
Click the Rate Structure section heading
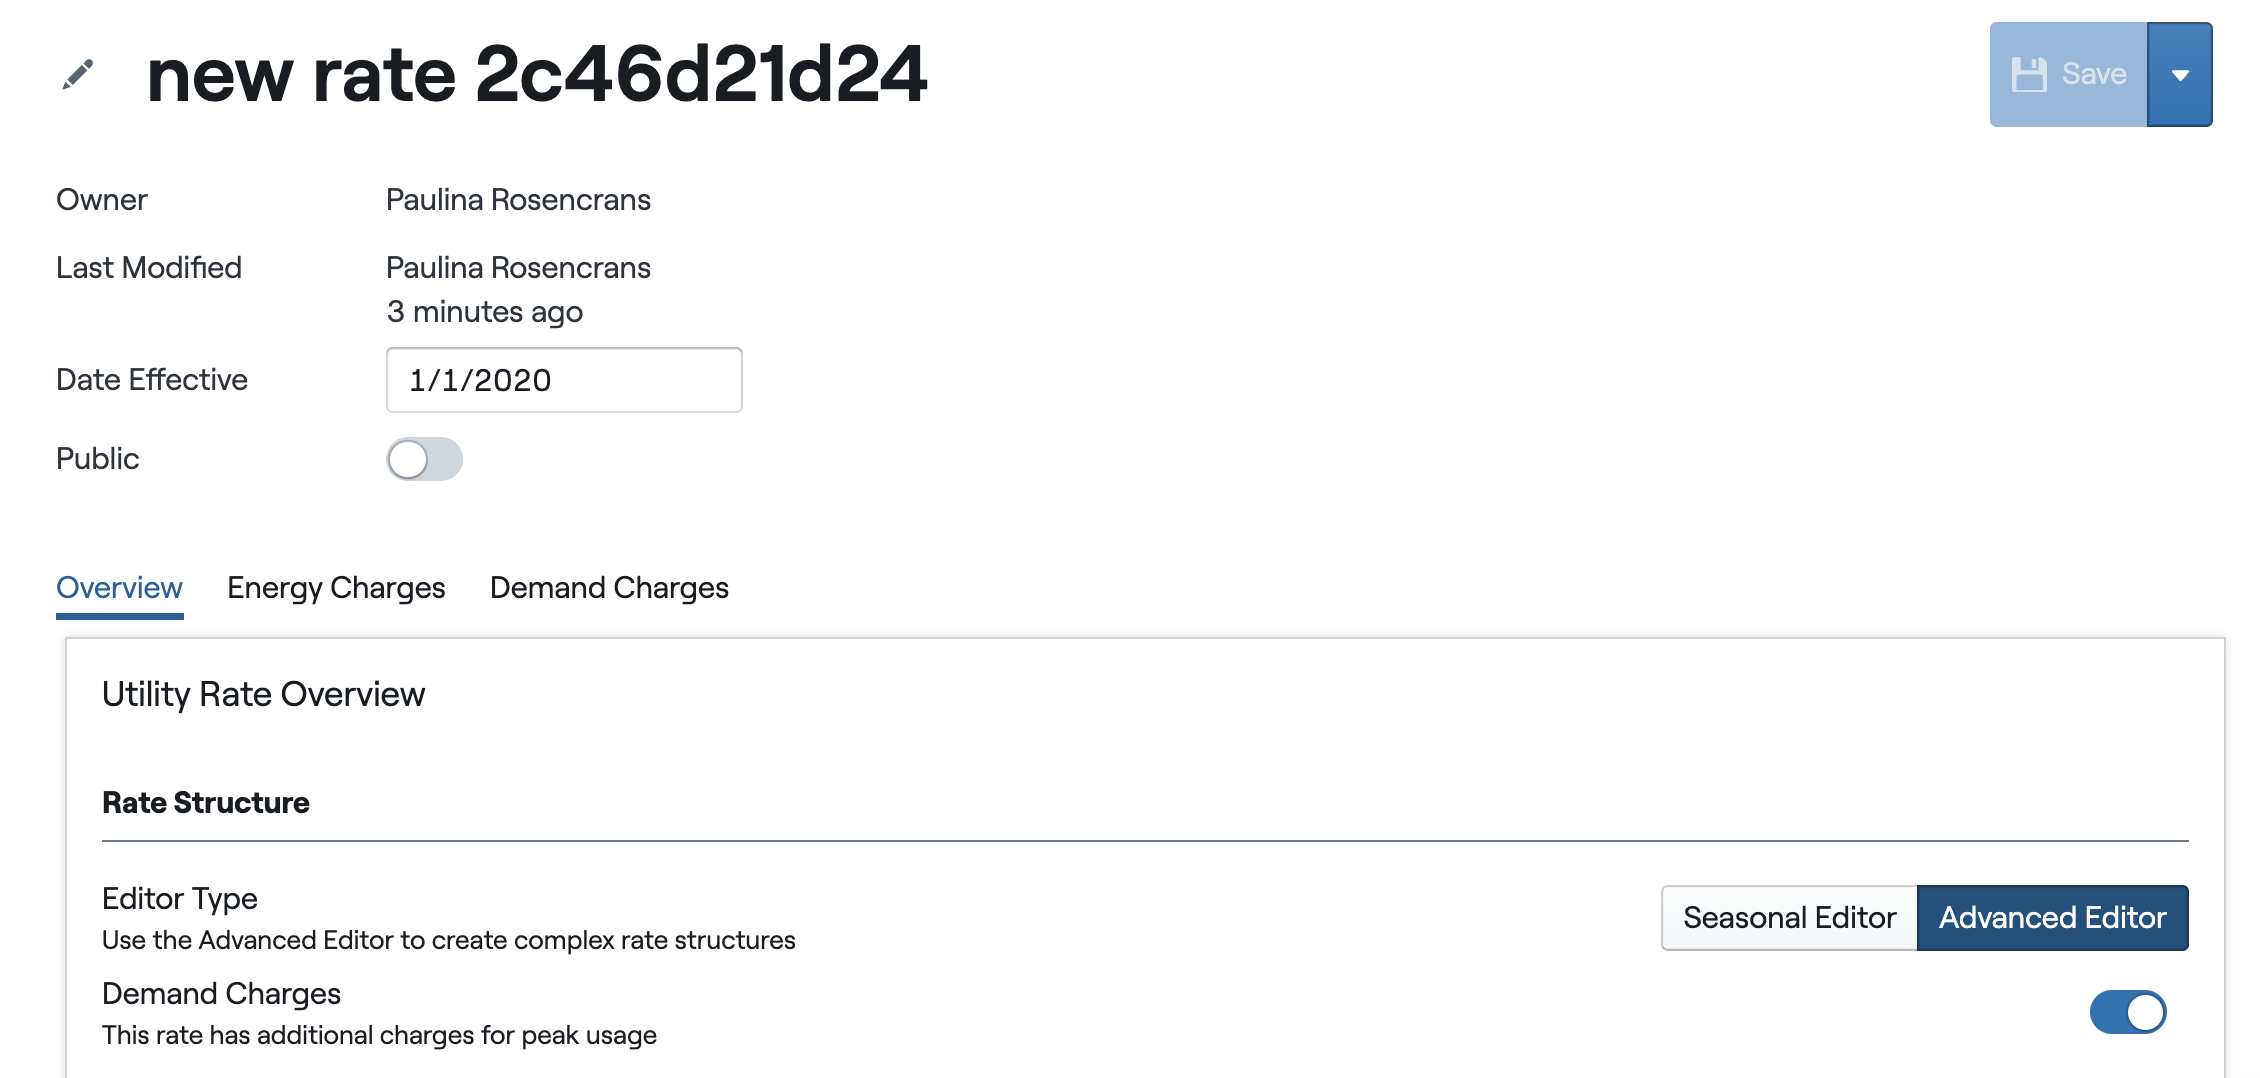[x=205, y=803]
